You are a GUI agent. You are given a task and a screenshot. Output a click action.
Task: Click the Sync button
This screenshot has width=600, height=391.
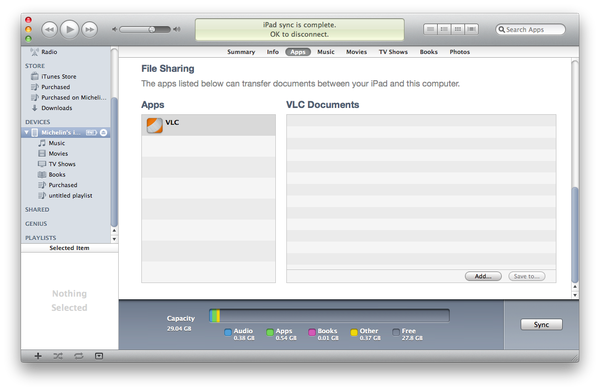[541, 324]
